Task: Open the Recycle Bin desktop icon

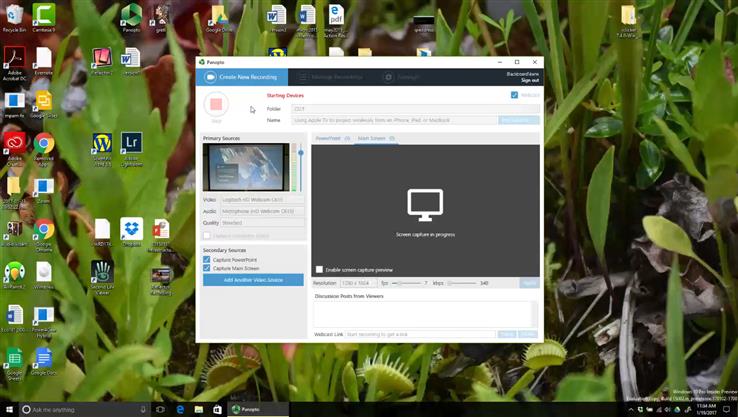Action: click(14, 18)
